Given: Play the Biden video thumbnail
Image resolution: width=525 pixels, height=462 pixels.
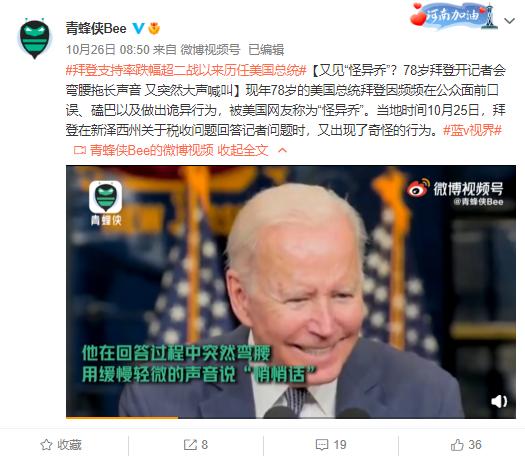Looking at the screenshot, I should 291,292.
